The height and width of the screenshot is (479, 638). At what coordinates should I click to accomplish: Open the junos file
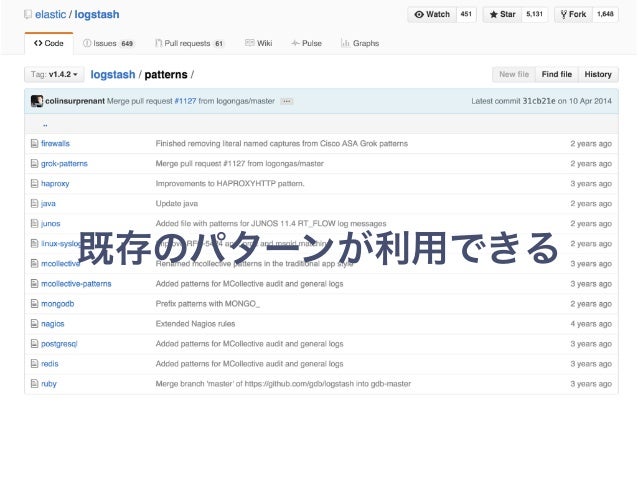50,223
